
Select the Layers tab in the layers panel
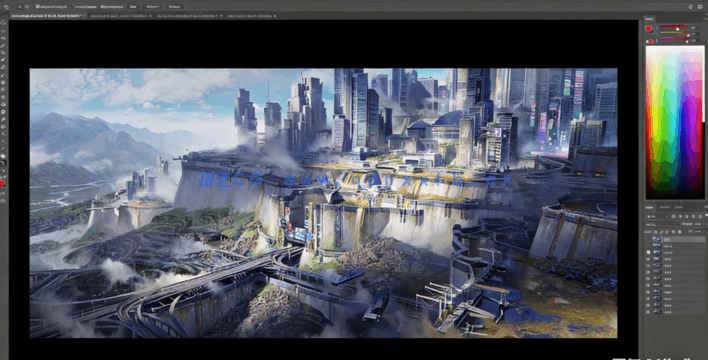point(649,207)
